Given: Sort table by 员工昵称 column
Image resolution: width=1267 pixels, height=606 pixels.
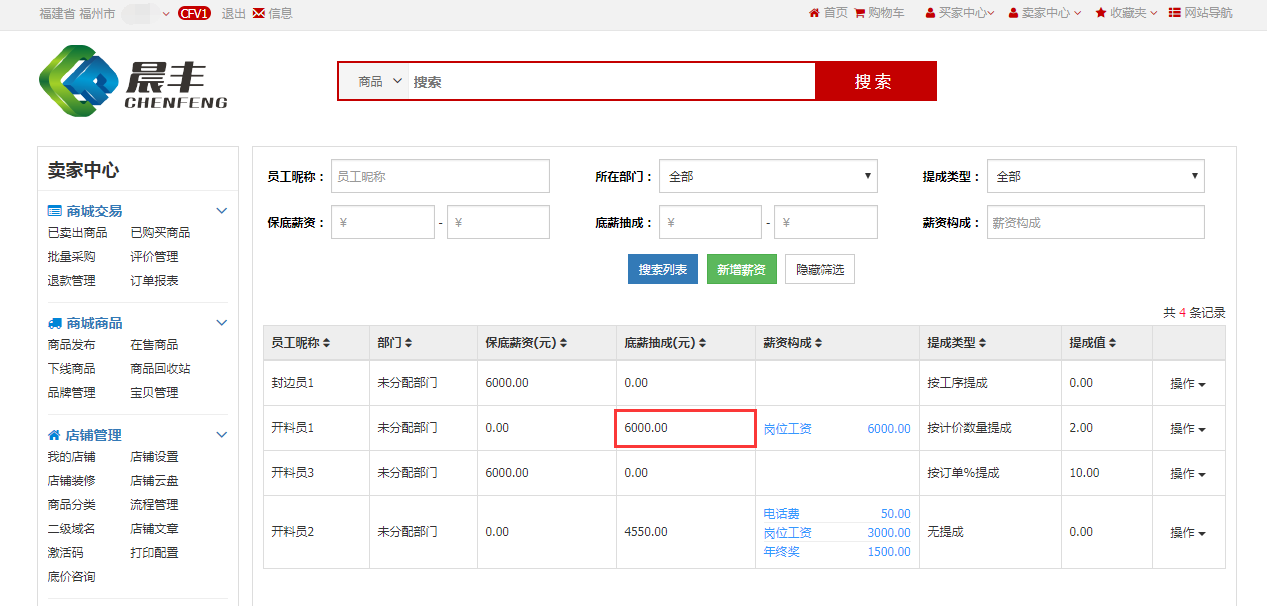Looking at the screenshot, I should pos(326,343).
